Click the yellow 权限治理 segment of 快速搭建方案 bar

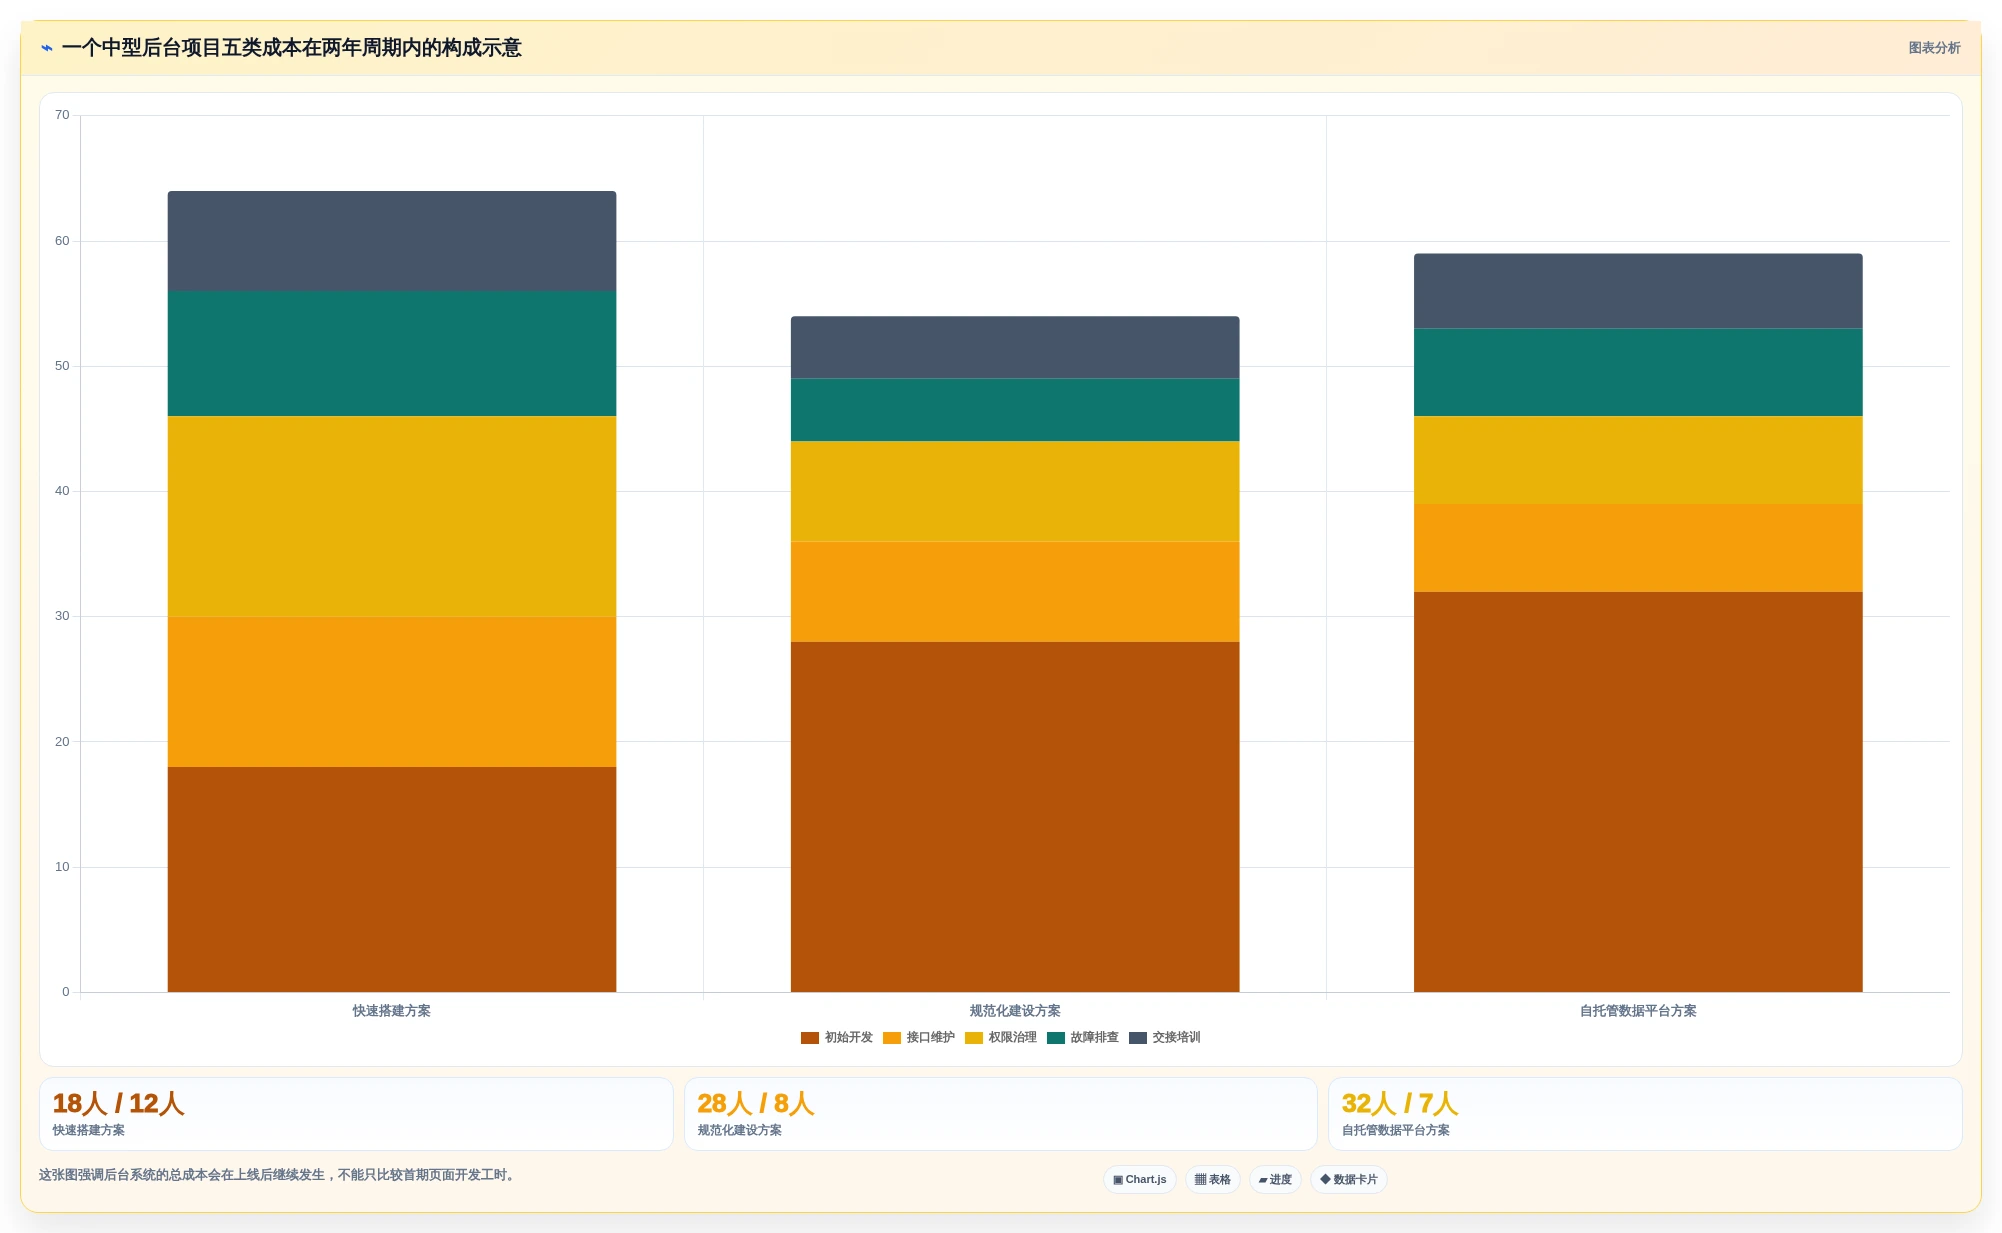coord(392,516)
